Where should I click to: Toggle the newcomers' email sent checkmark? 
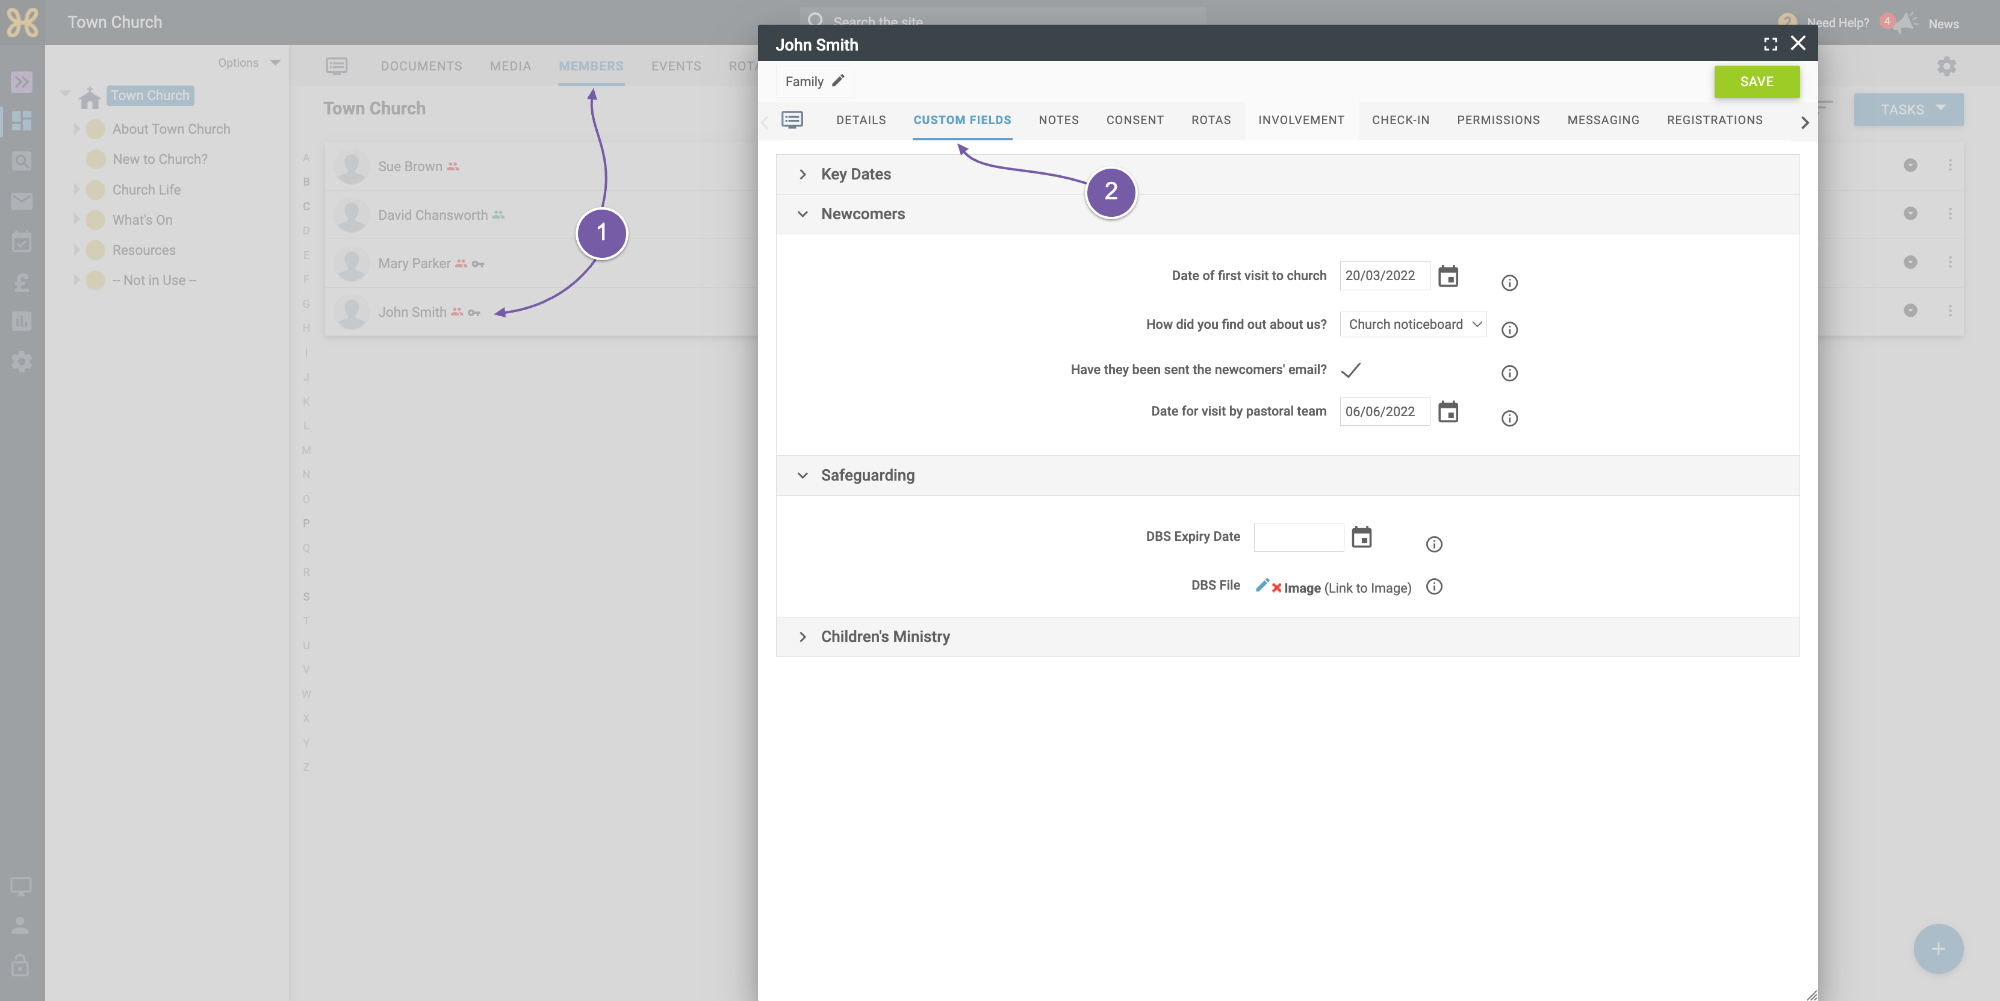tap(1351, 370)
